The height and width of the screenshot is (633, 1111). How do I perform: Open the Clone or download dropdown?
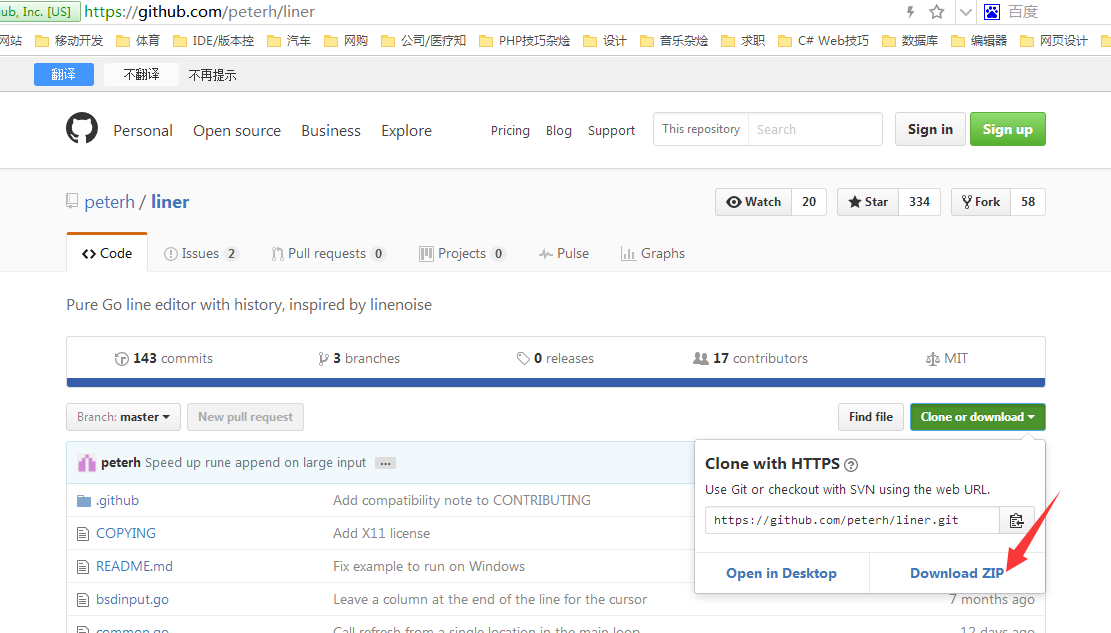pos(978,417)
